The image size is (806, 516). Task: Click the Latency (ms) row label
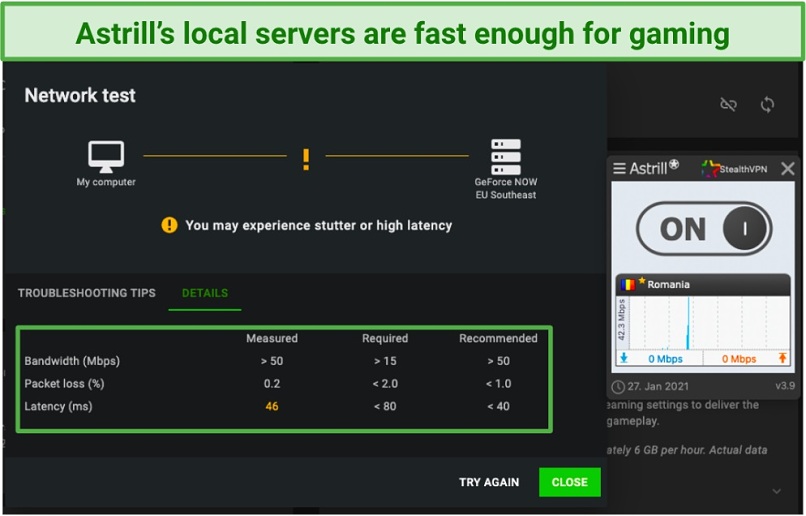58,407
